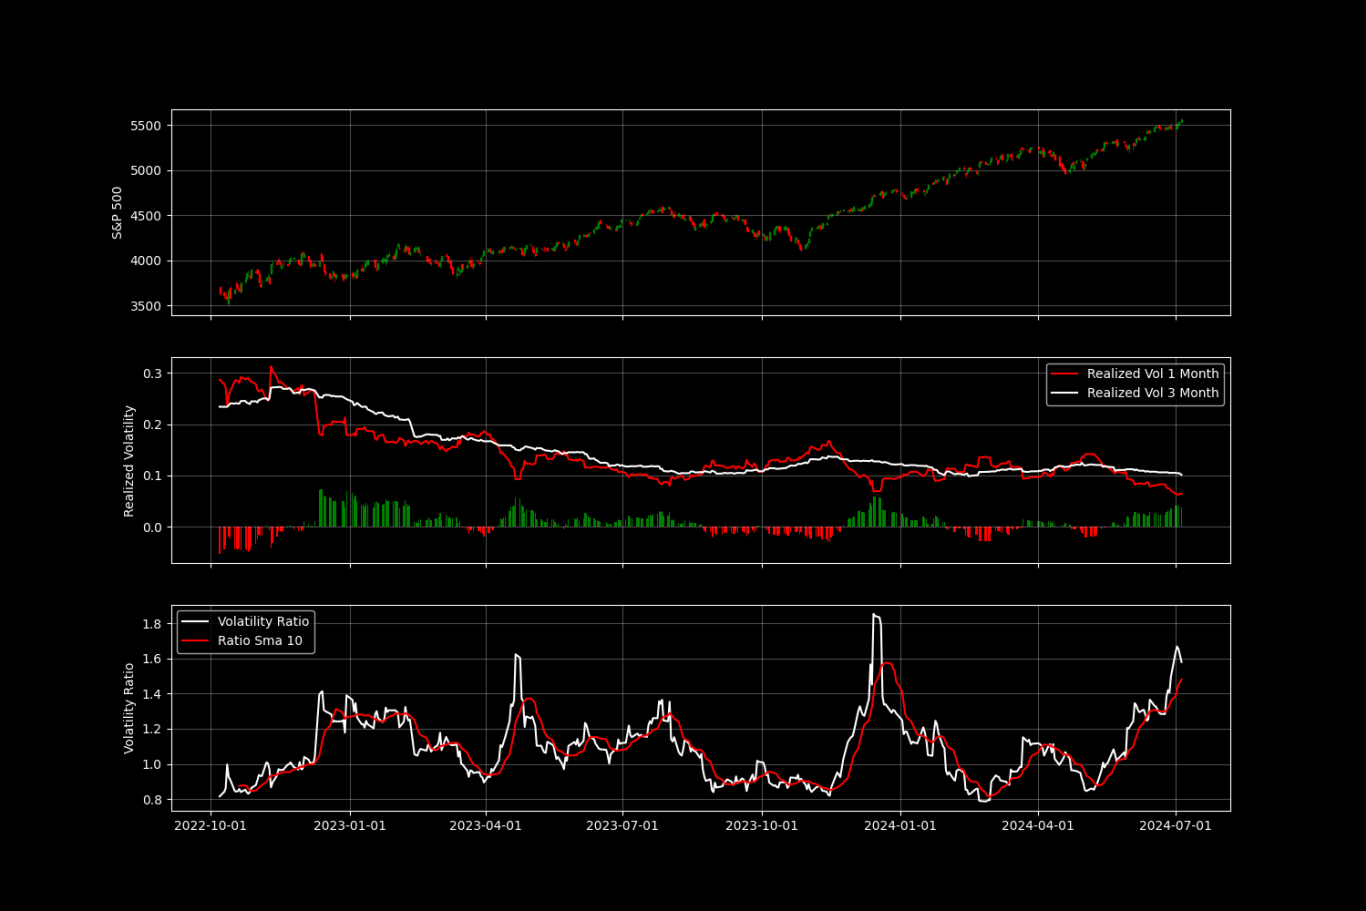The width and height of the screenshot is (1366, 911).
Task: Click the 2024-04-01 date label
Action: point(1038,826)
